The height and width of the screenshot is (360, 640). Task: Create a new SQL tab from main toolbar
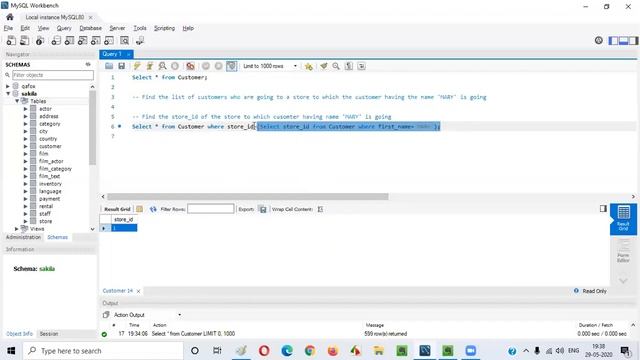[11, 41]
